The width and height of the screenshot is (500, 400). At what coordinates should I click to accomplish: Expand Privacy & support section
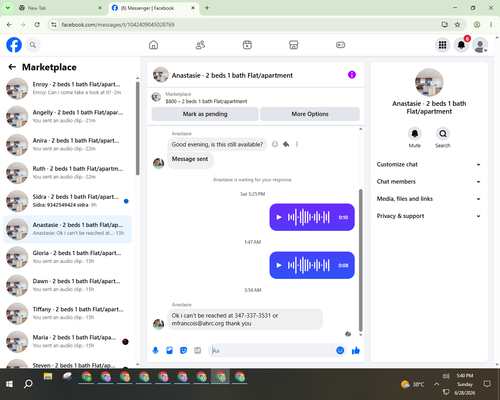click(429, 216)
